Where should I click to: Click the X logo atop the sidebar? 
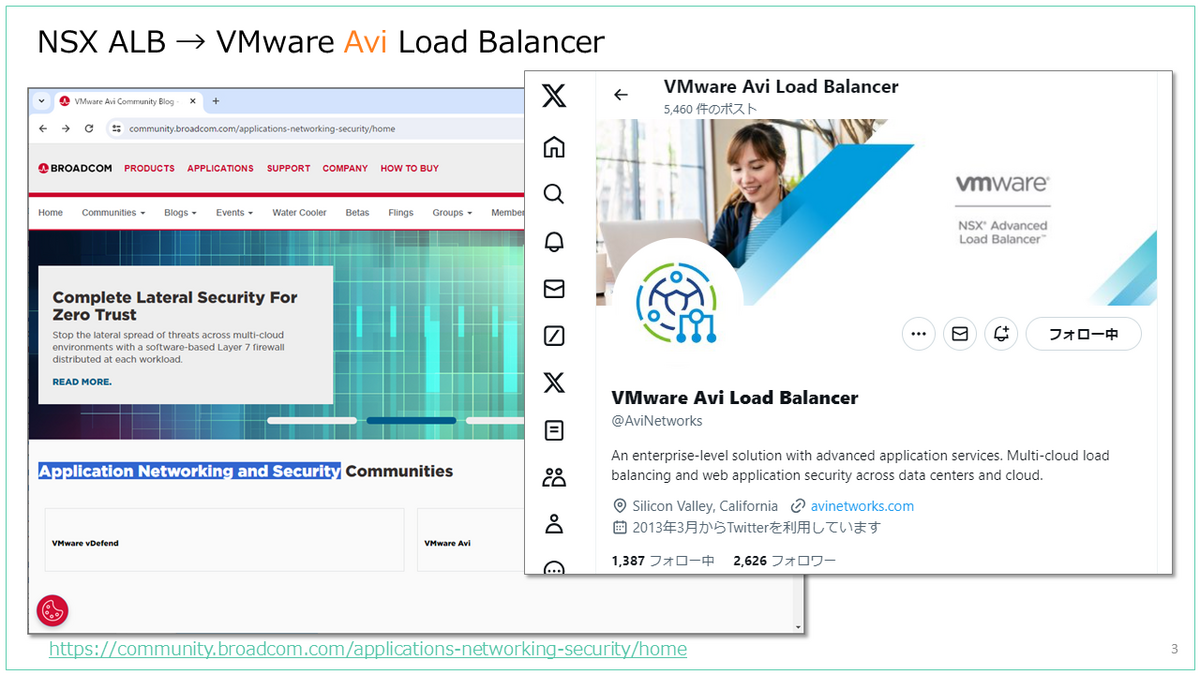coord(553,95)
